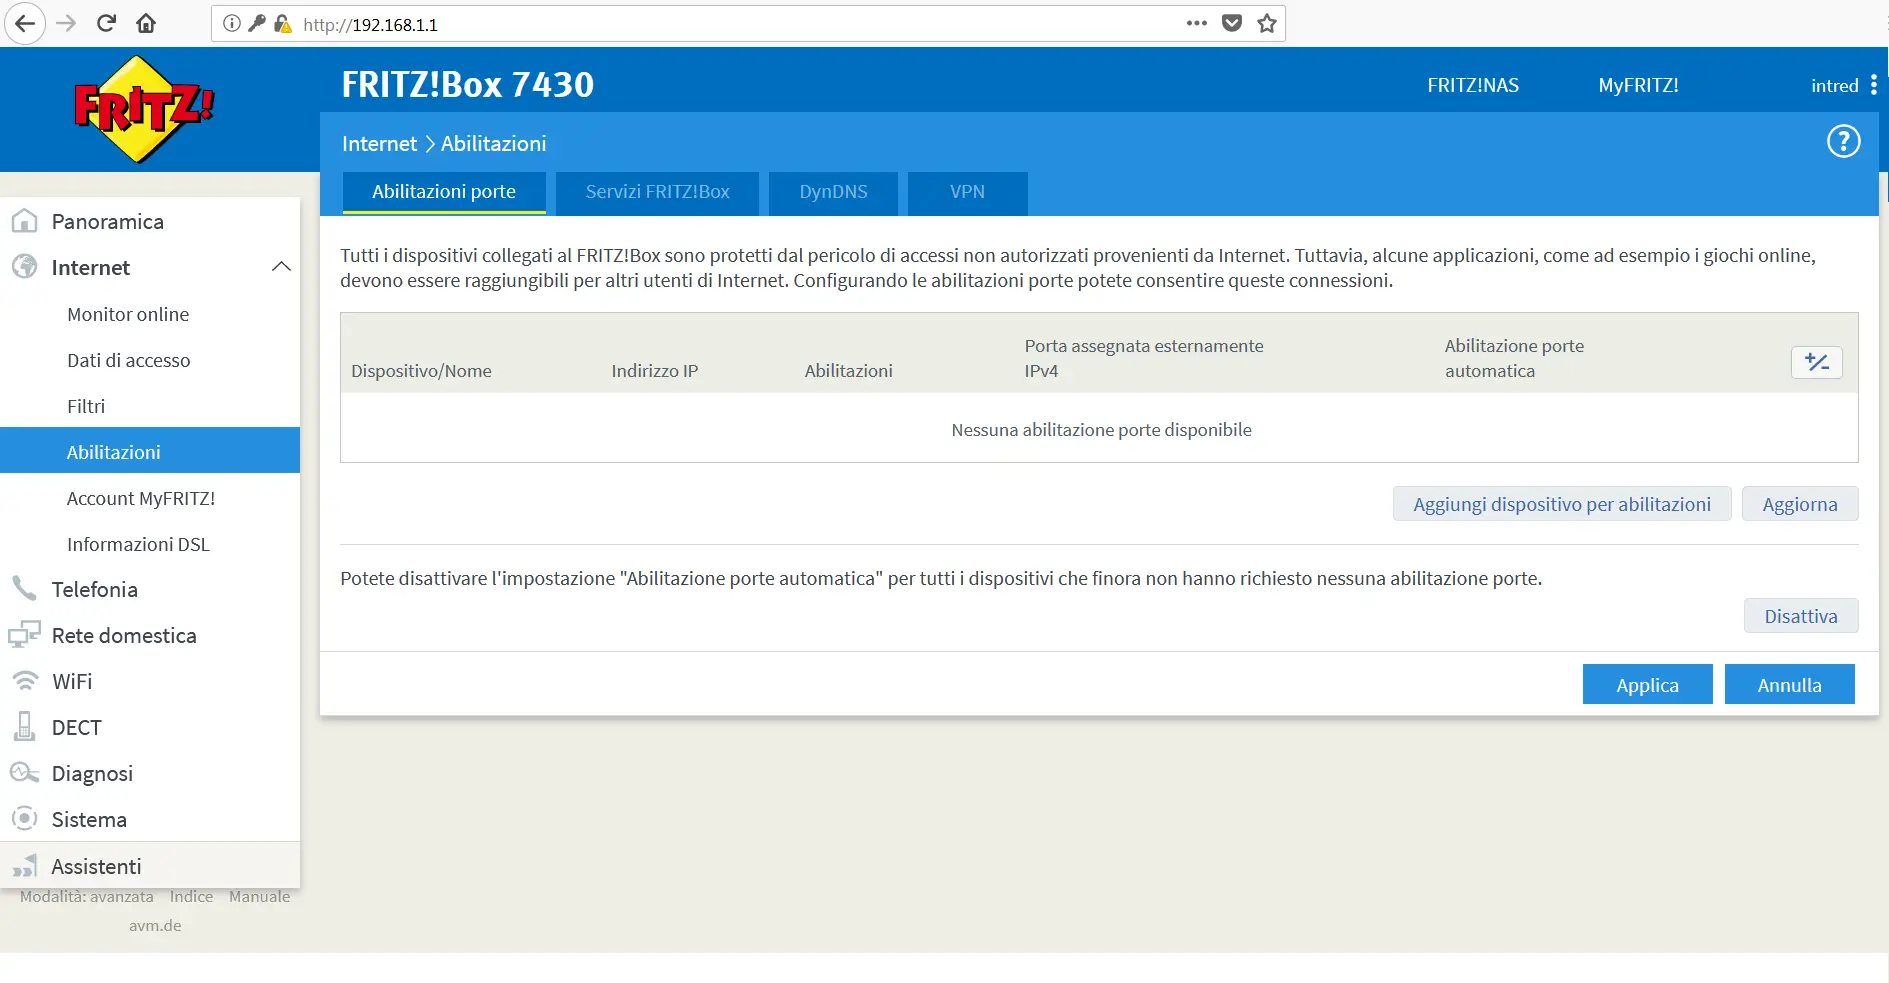This screenshot has width=1889, height=983.
Task: Click the DECT handset icon
Action: 24,726
